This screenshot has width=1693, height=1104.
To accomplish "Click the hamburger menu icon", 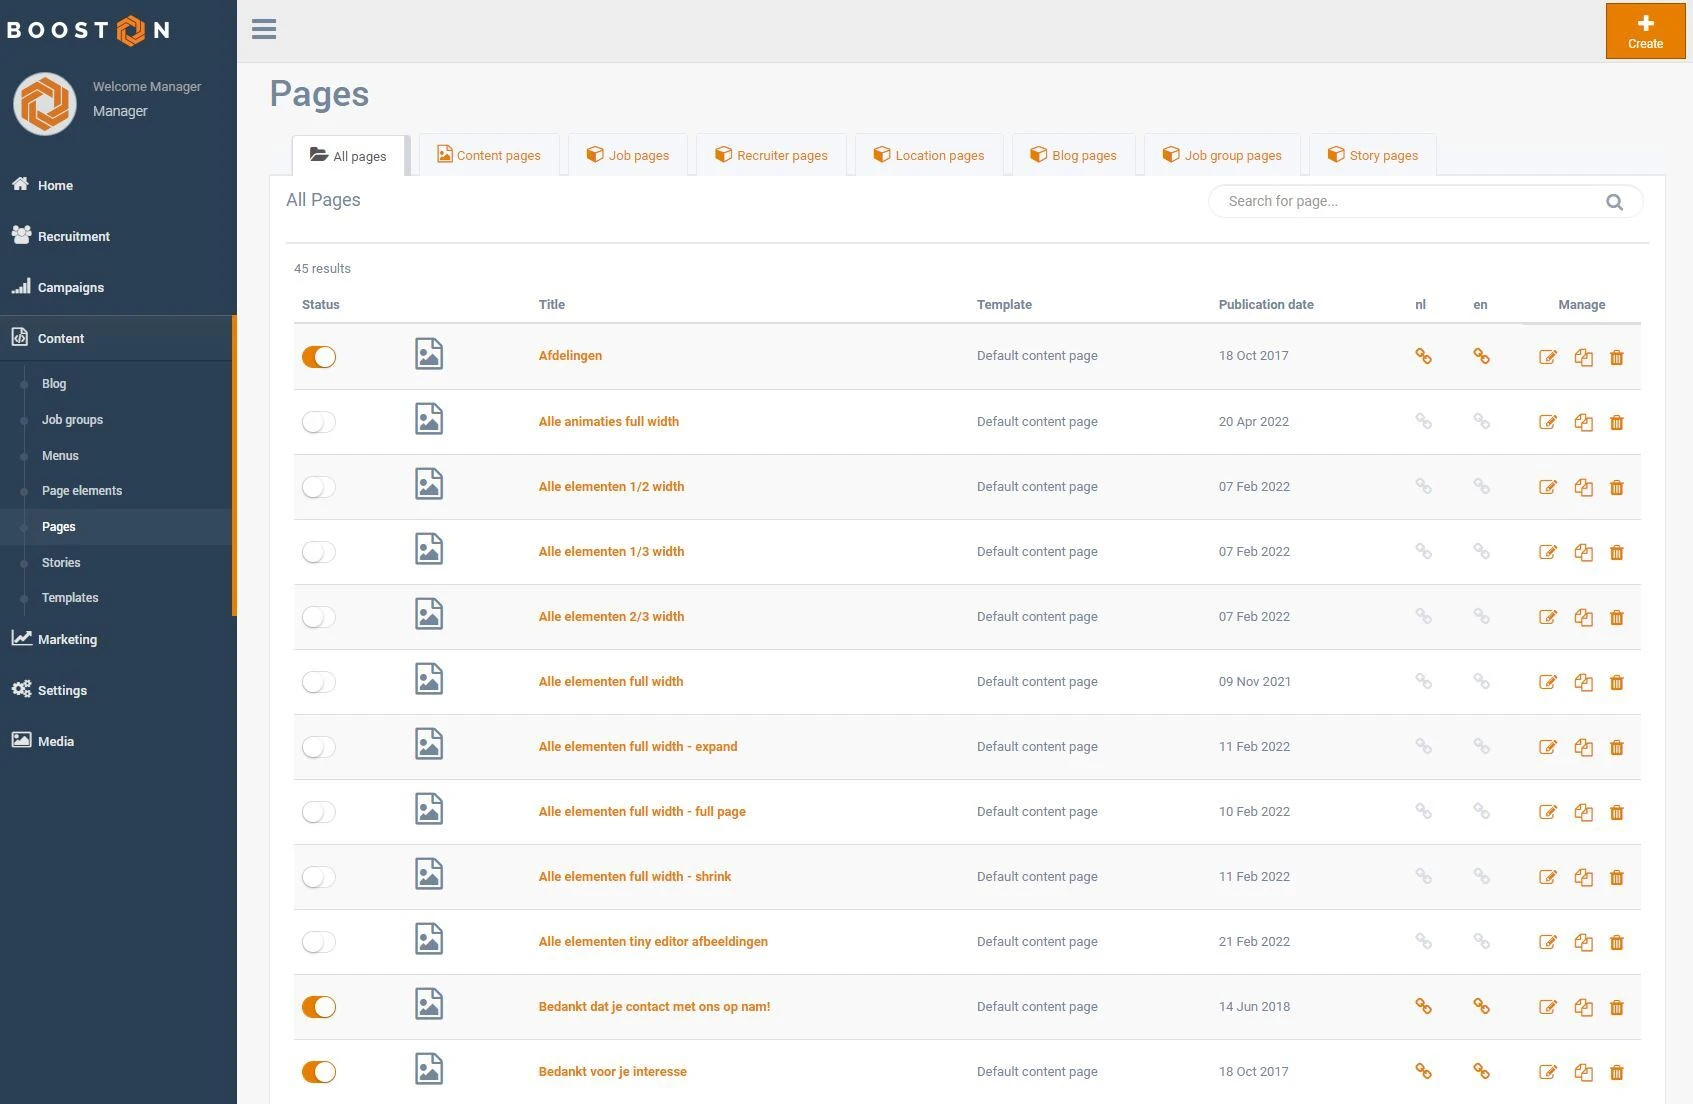I will pos(264,30).
